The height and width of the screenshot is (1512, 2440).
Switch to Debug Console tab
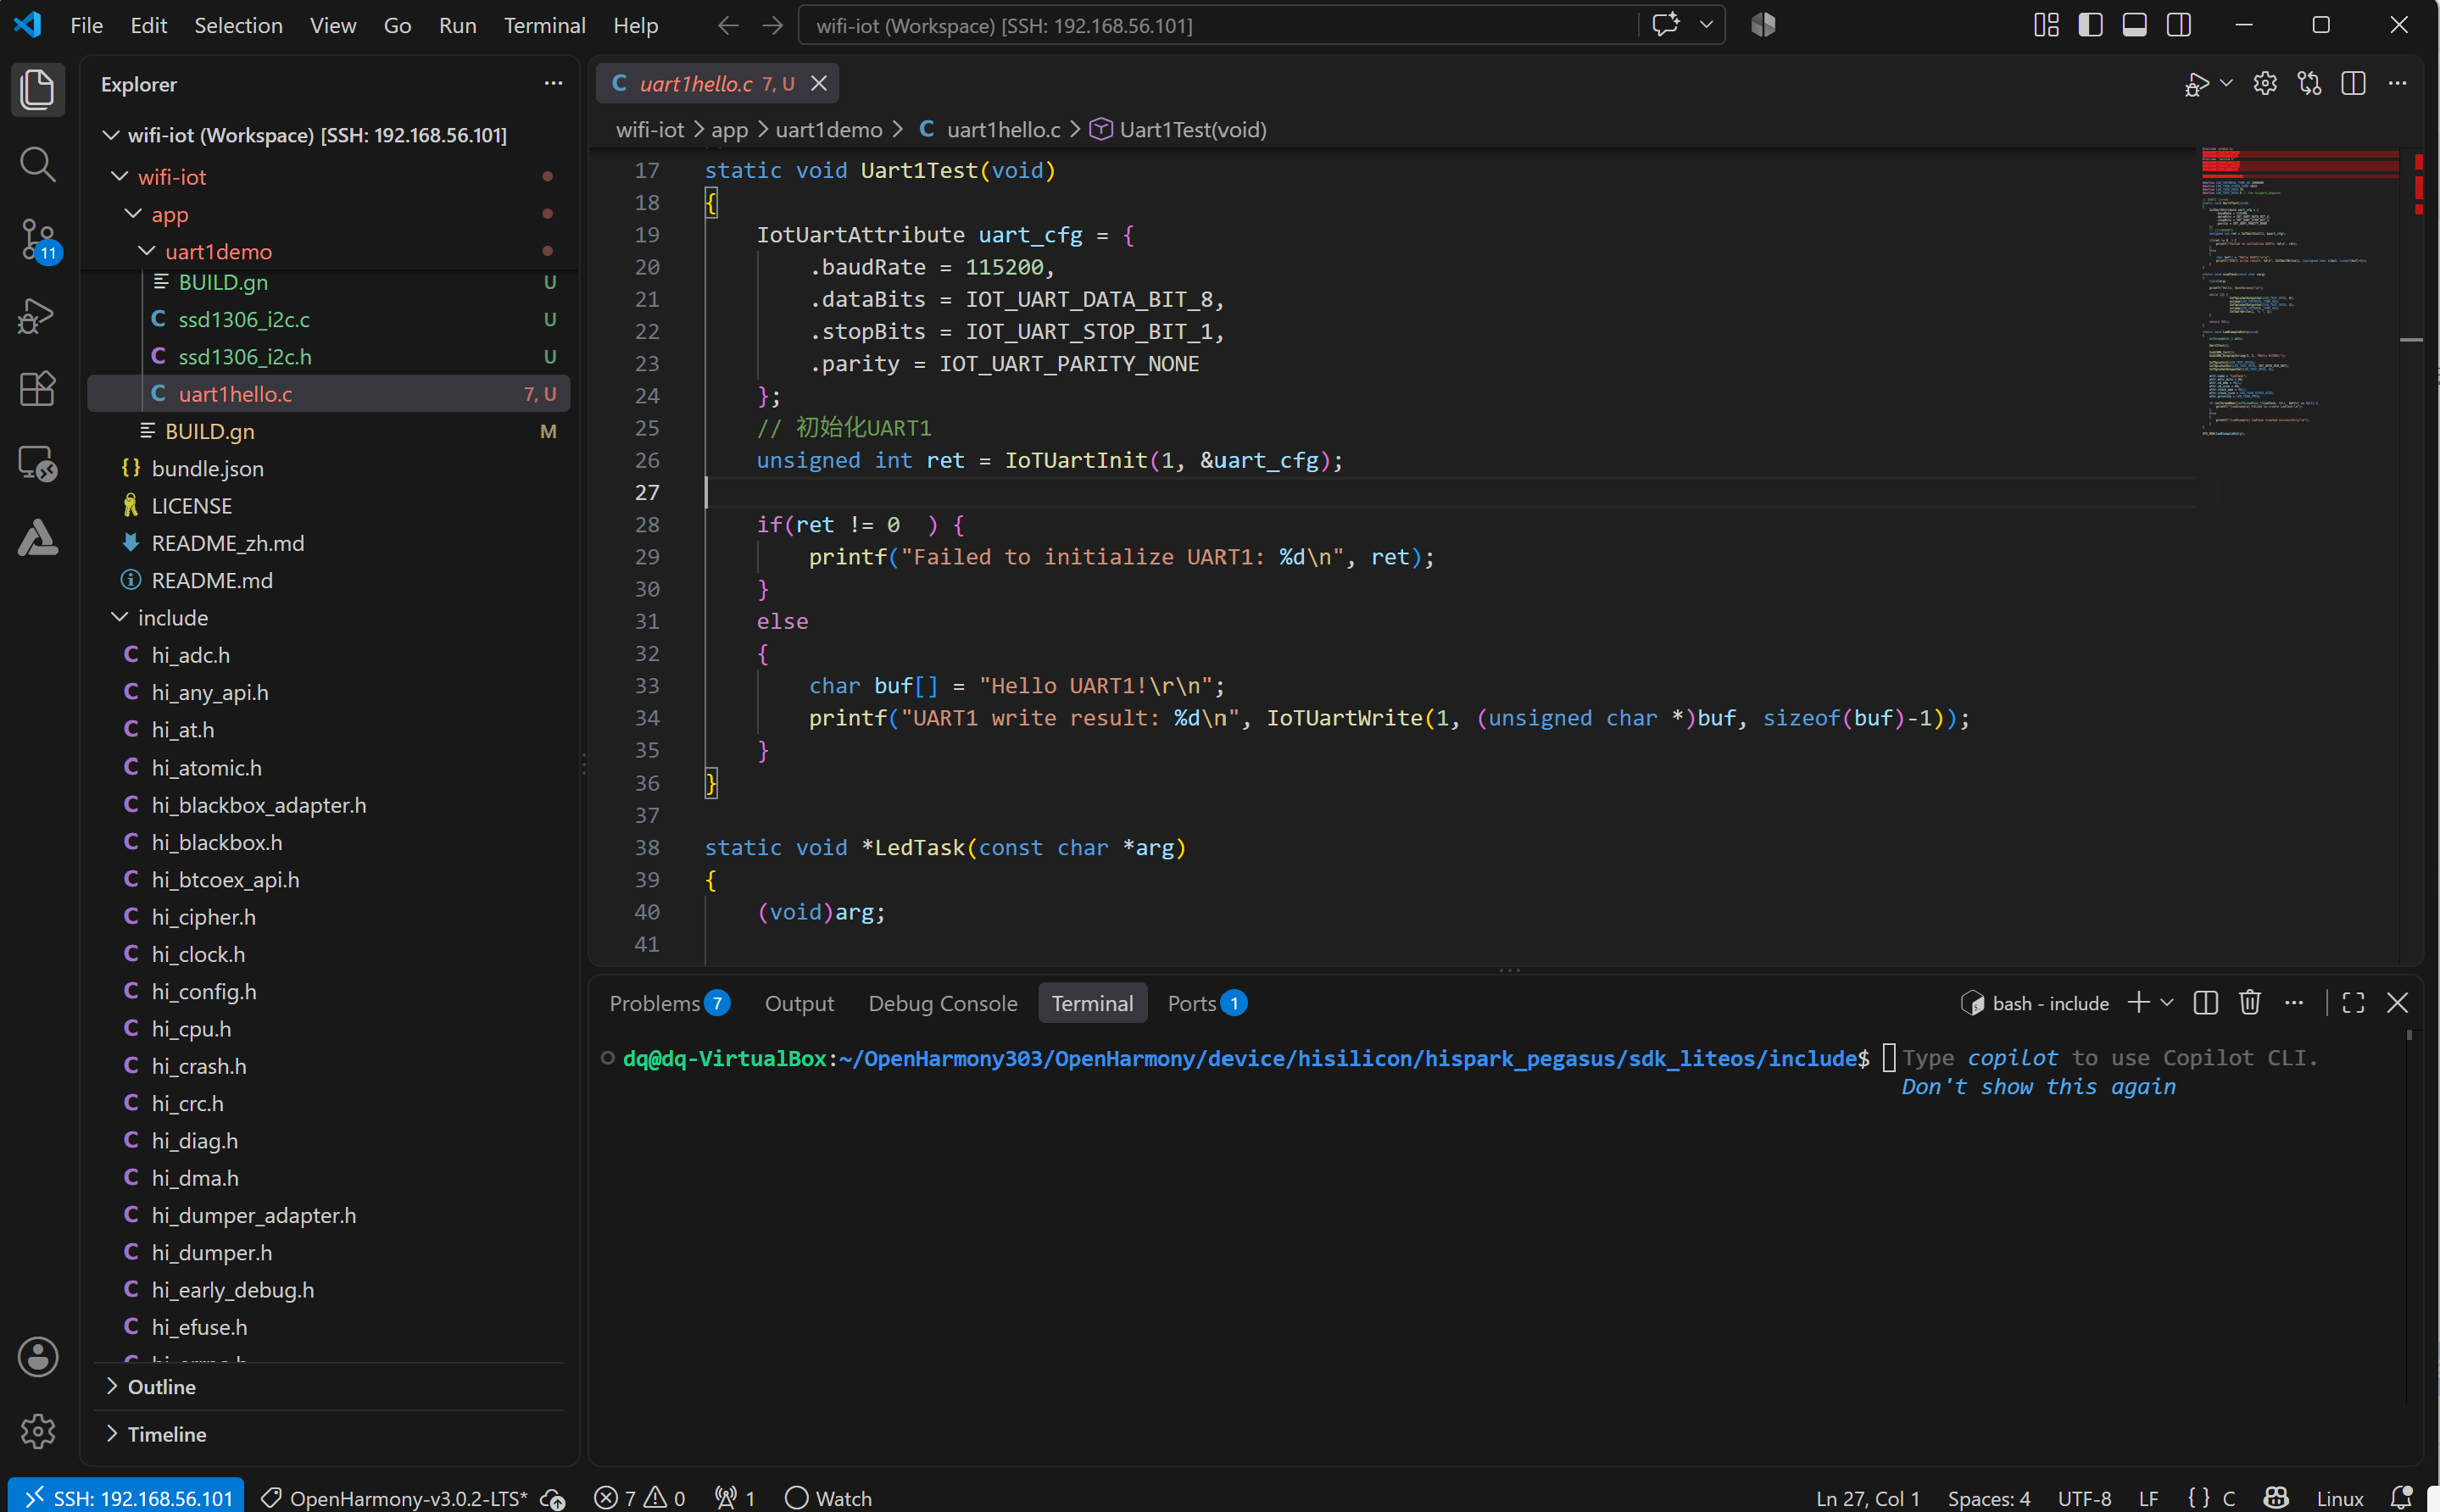[x=942, y=1003]
